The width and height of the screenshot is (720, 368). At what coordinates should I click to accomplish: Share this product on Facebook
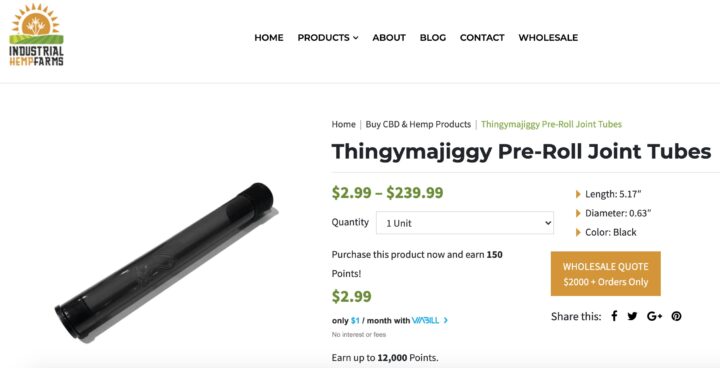pos(614,316)
